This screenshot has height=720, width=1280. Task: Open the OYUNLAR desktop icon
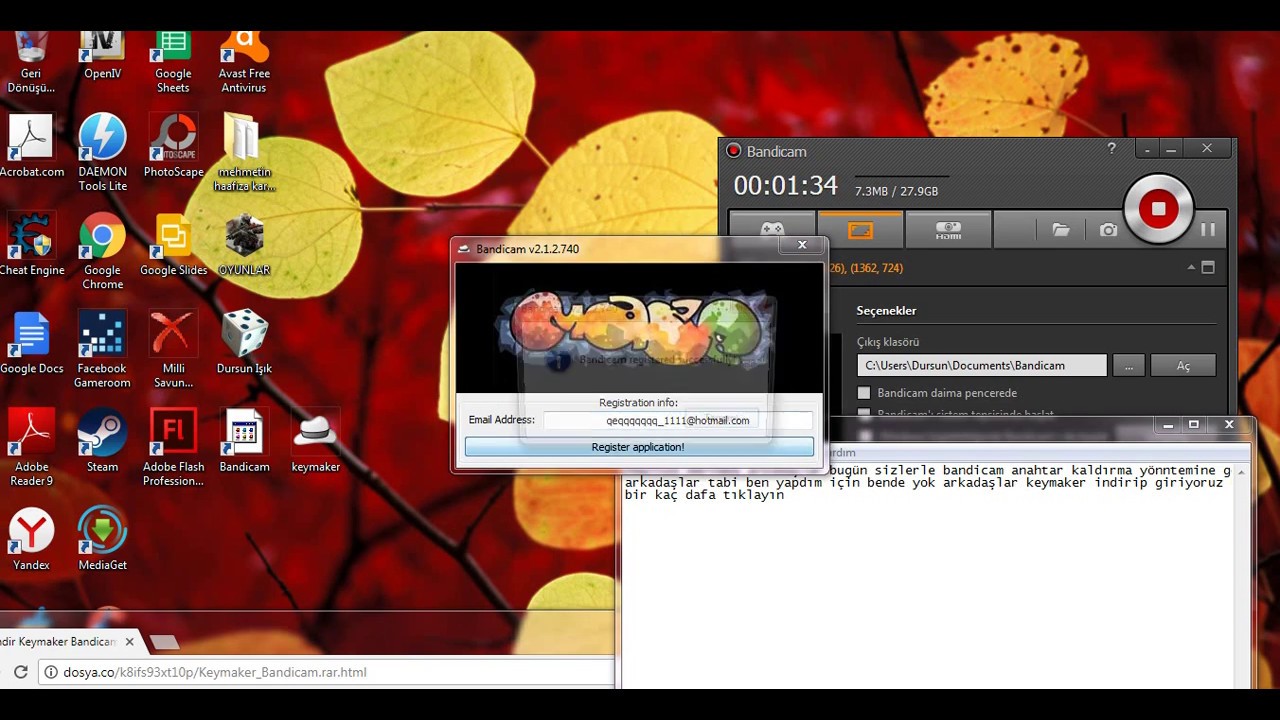(x=244, y=244)
